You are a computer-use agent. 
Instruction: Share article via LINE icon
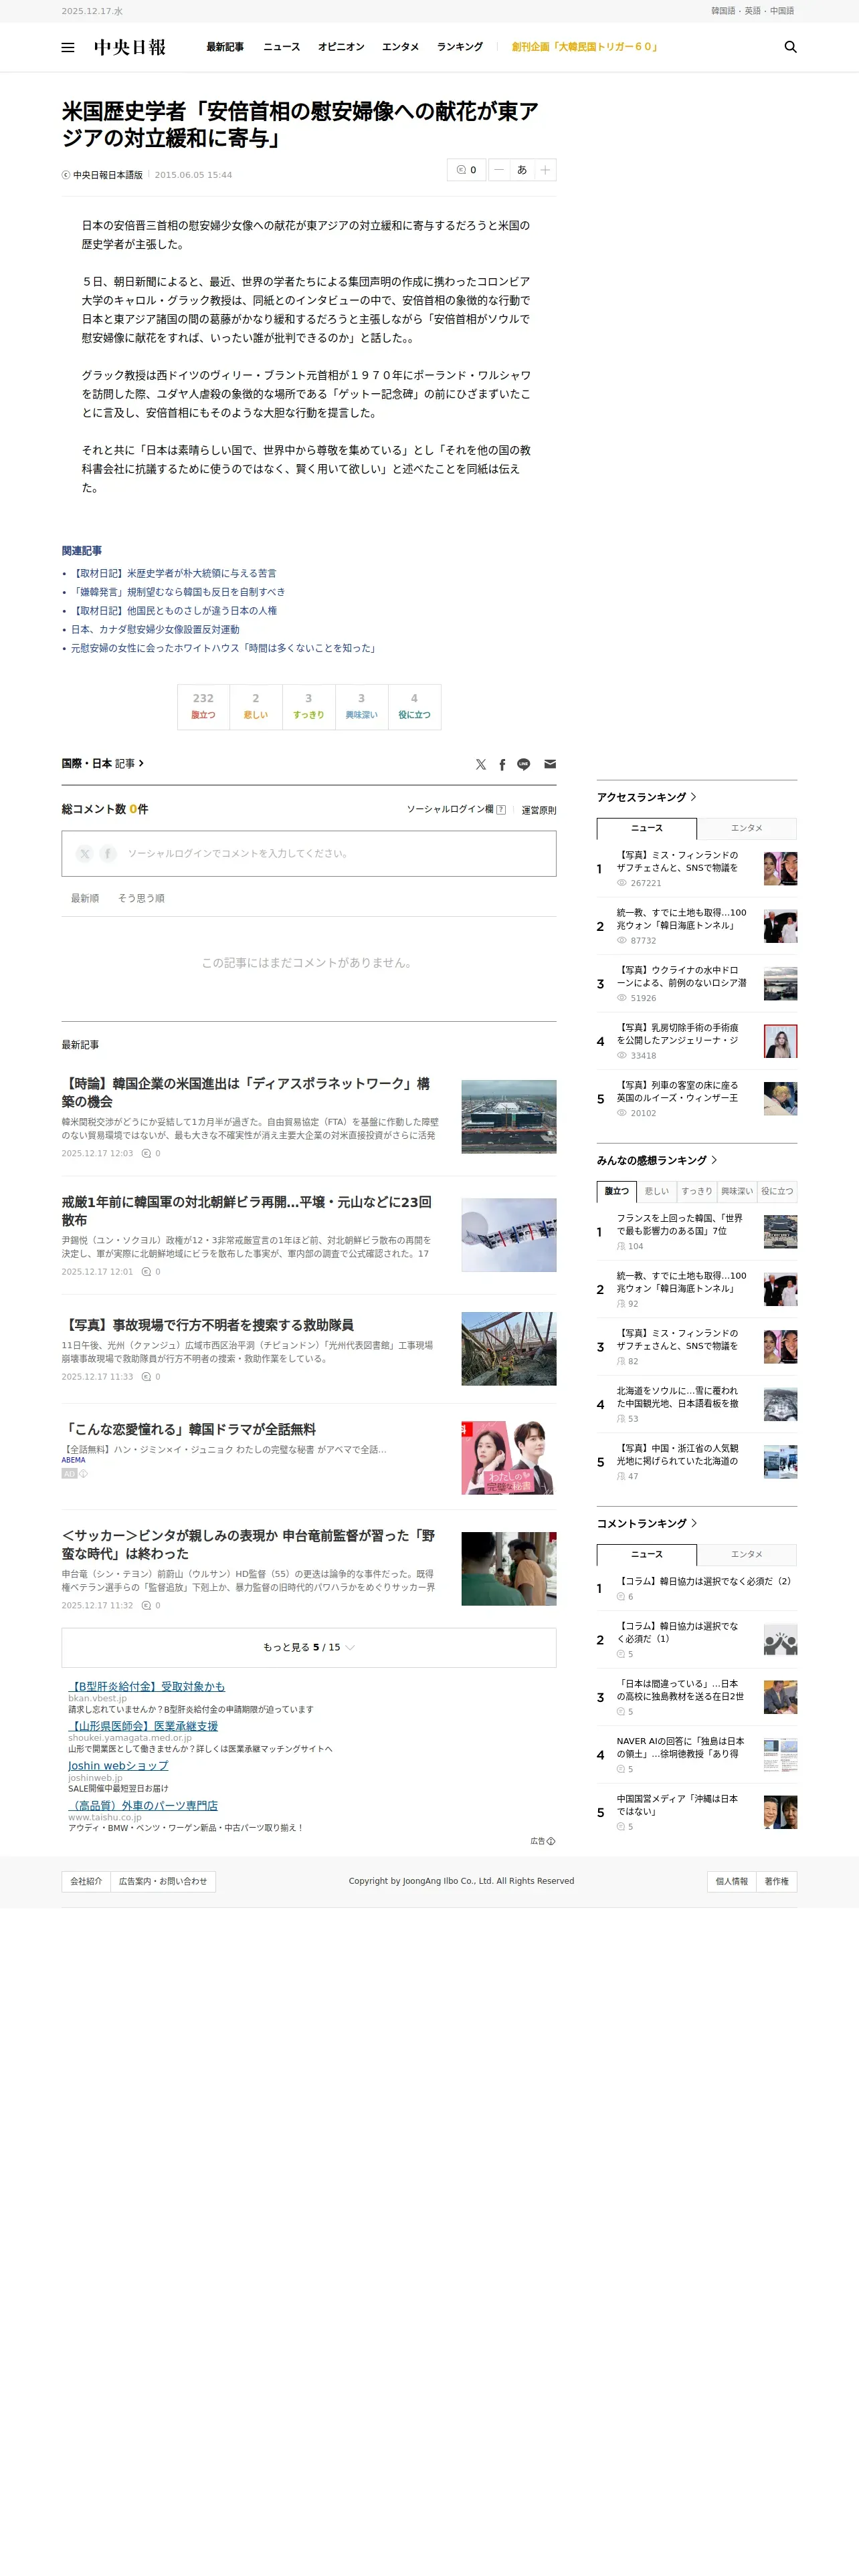tap(523, 764)
